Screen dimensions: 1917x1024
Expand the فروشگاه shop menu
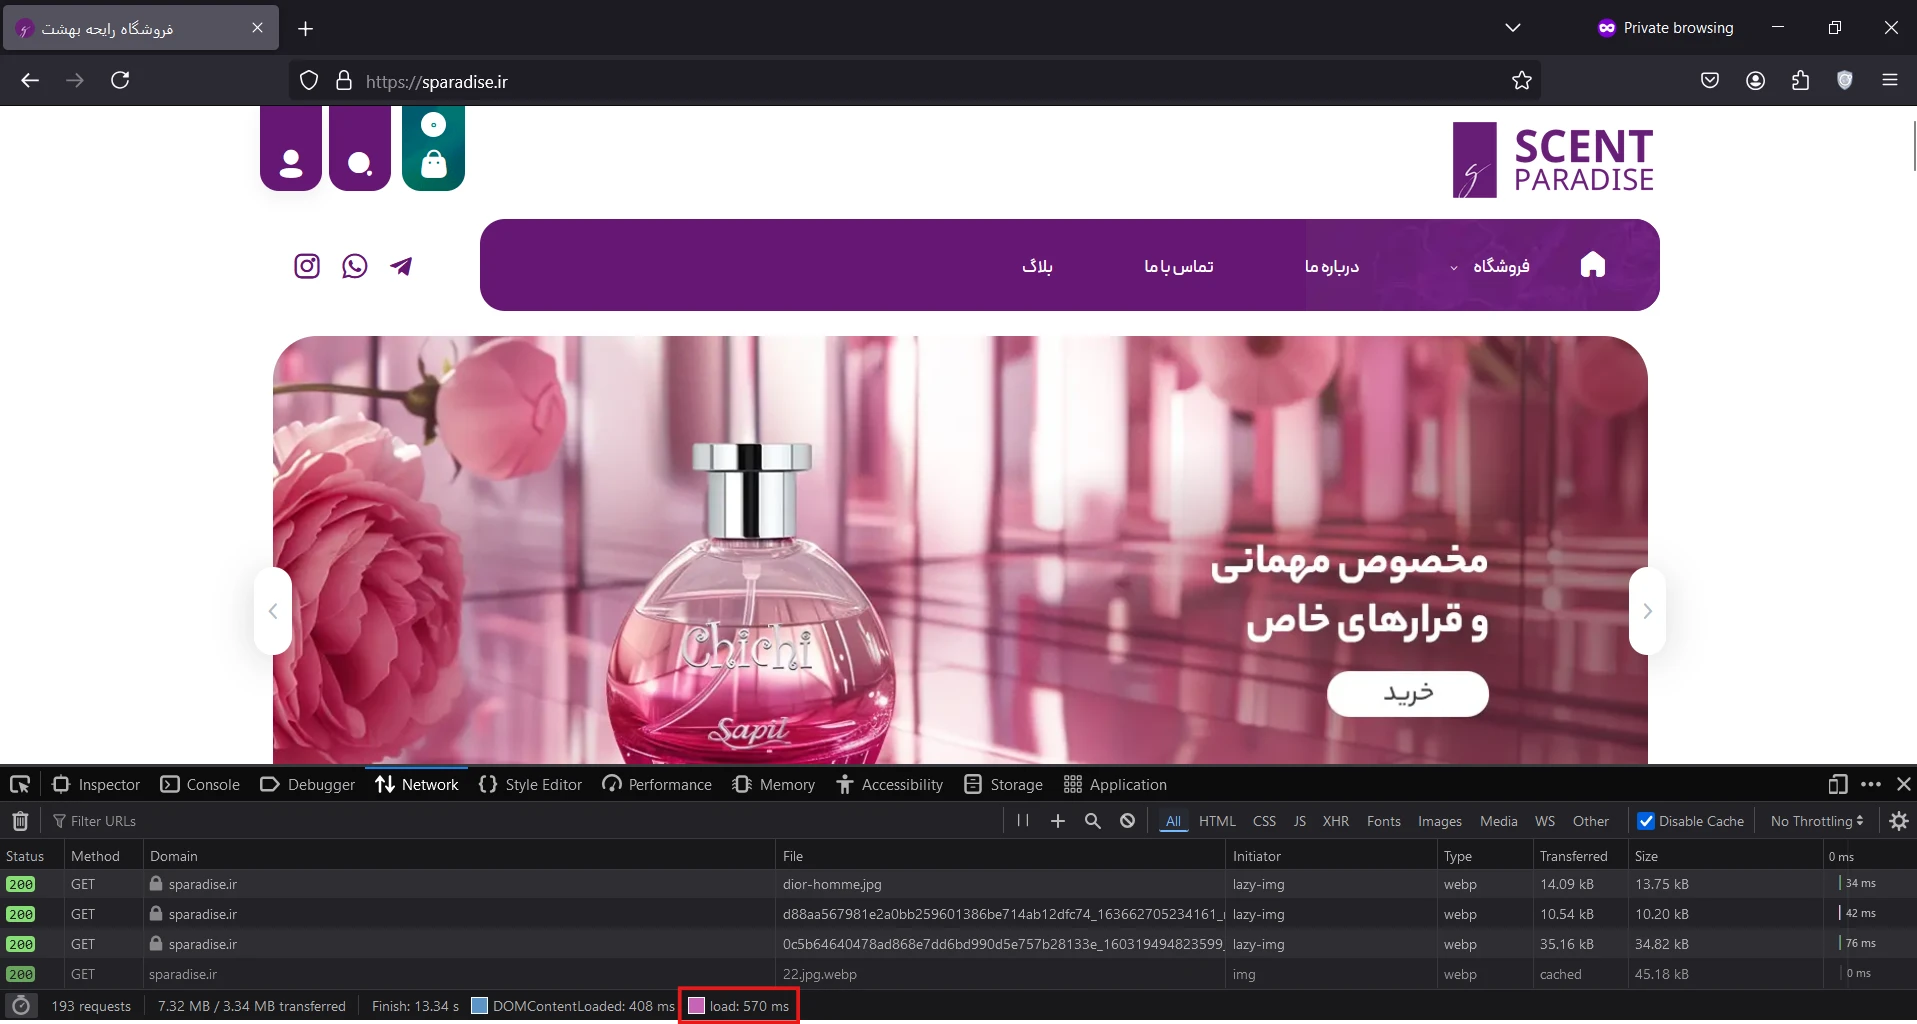pyautogui.click(x=1490, y=266)
